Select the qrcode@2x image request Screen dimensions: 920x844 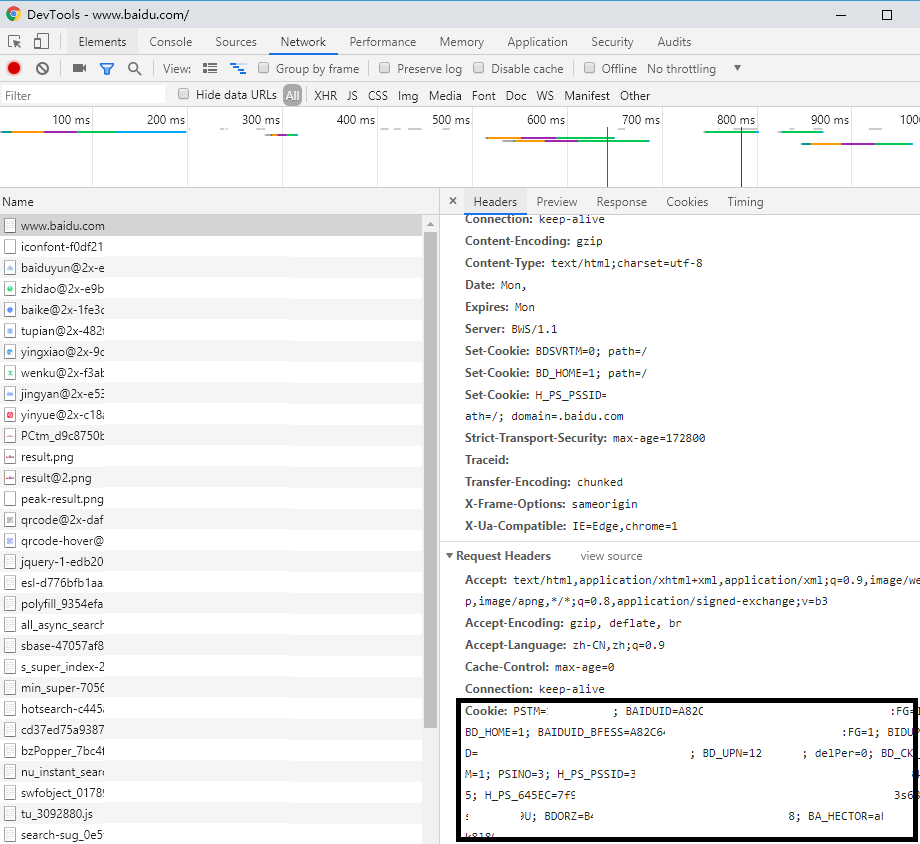click(211, 520)
